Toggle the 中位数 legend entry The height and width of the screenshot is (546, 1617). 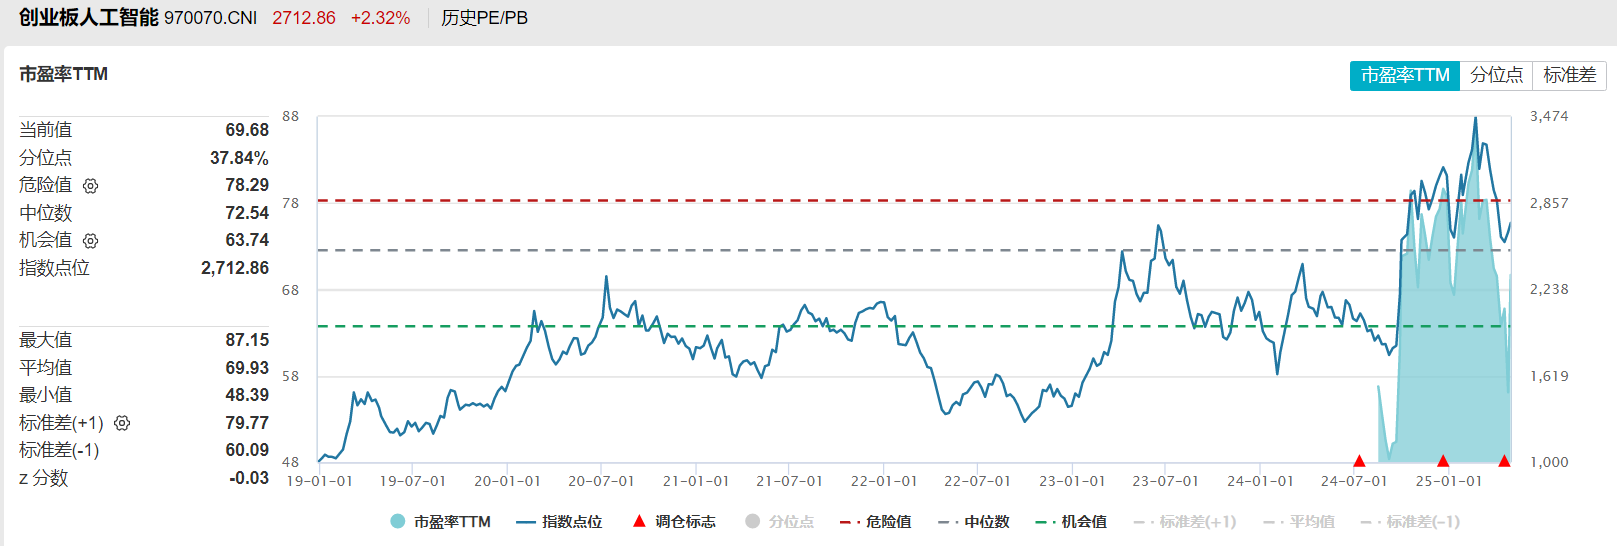(974, 522)
